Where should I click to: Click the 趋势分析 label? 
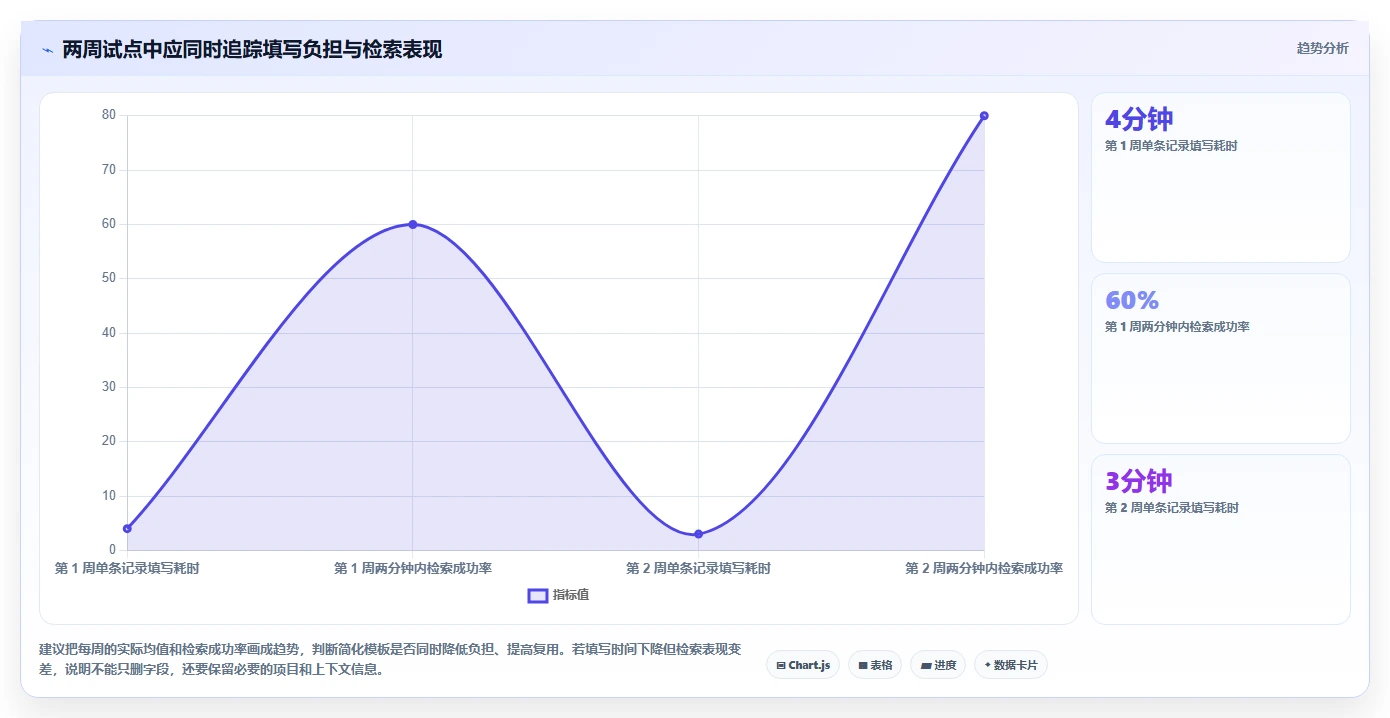tap(1322, 48)
